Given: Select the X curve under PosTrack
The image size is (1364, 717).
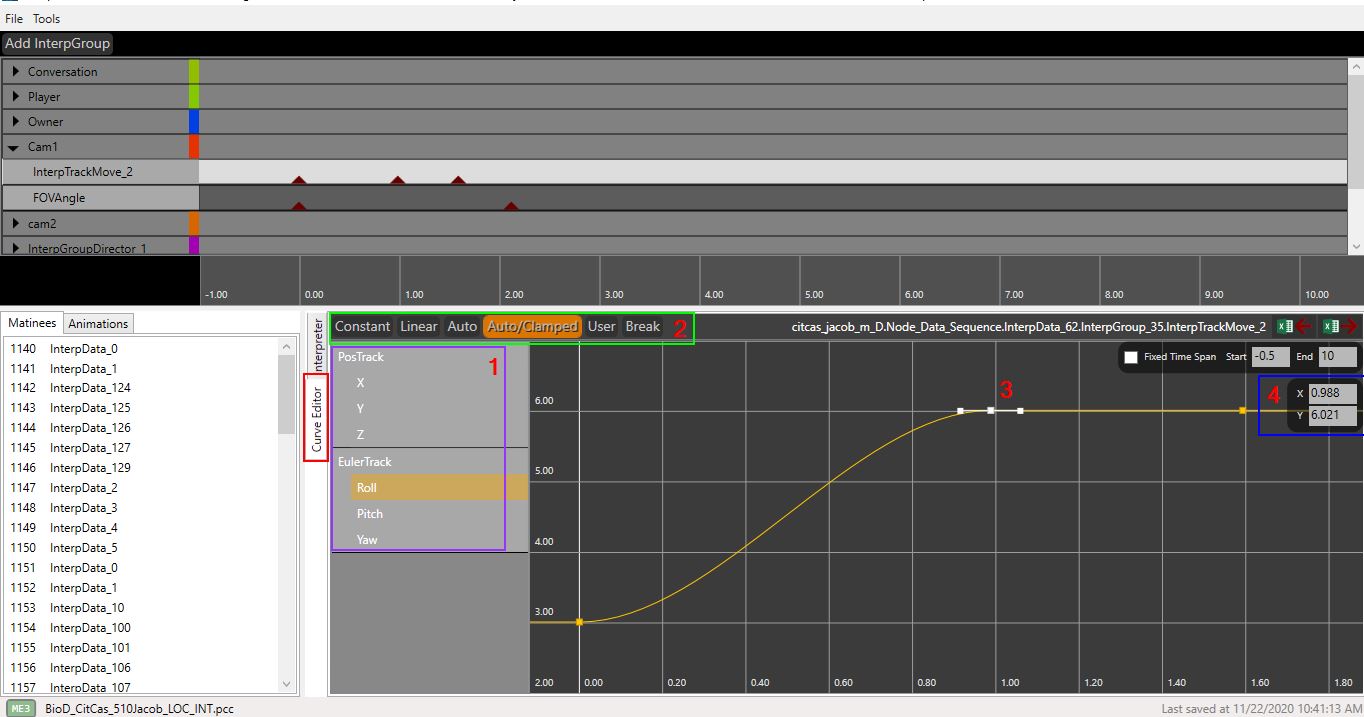Looking at the screenshot, I should pos(361,383).
